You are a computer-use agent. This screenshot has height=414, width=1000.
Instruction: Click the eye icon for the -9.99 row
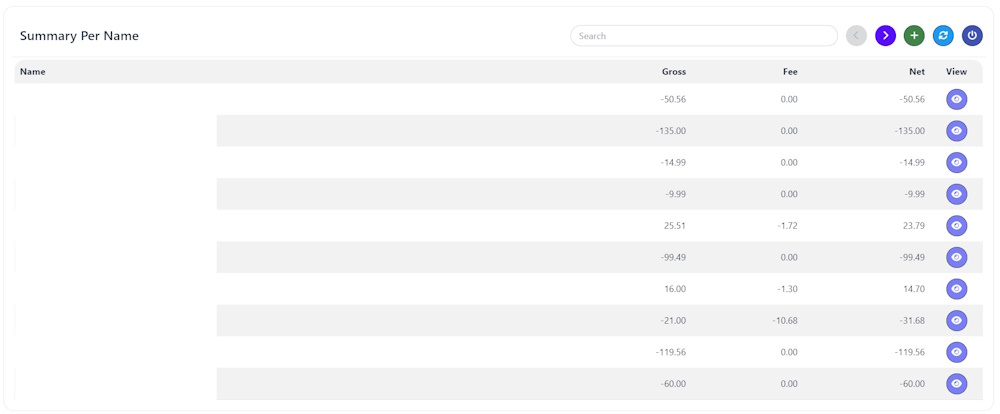point(957,194)
